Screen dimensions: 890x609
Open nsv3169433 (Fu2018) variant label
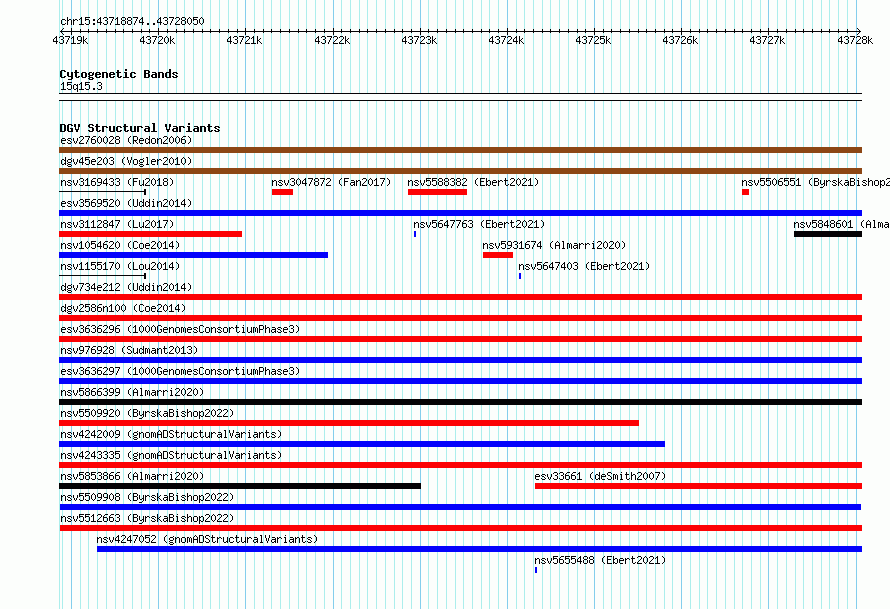click(117, 182)
